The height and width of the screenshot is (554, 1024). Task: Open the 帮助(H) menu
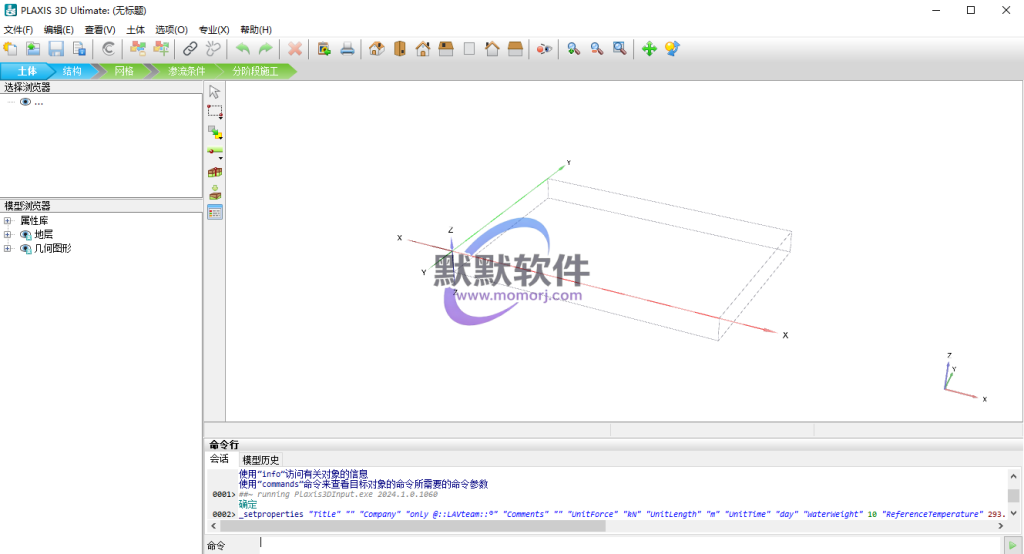coord(255,29)
